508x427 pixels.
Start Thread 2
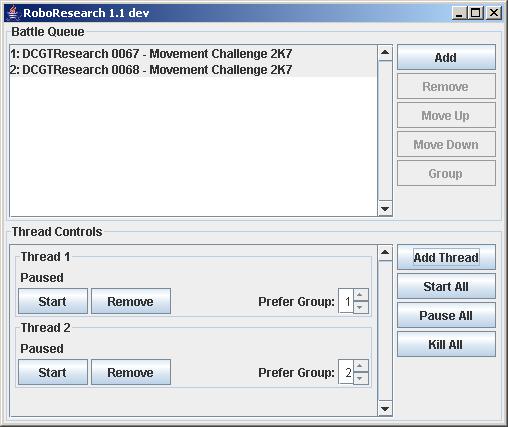(x=53, y=372)
